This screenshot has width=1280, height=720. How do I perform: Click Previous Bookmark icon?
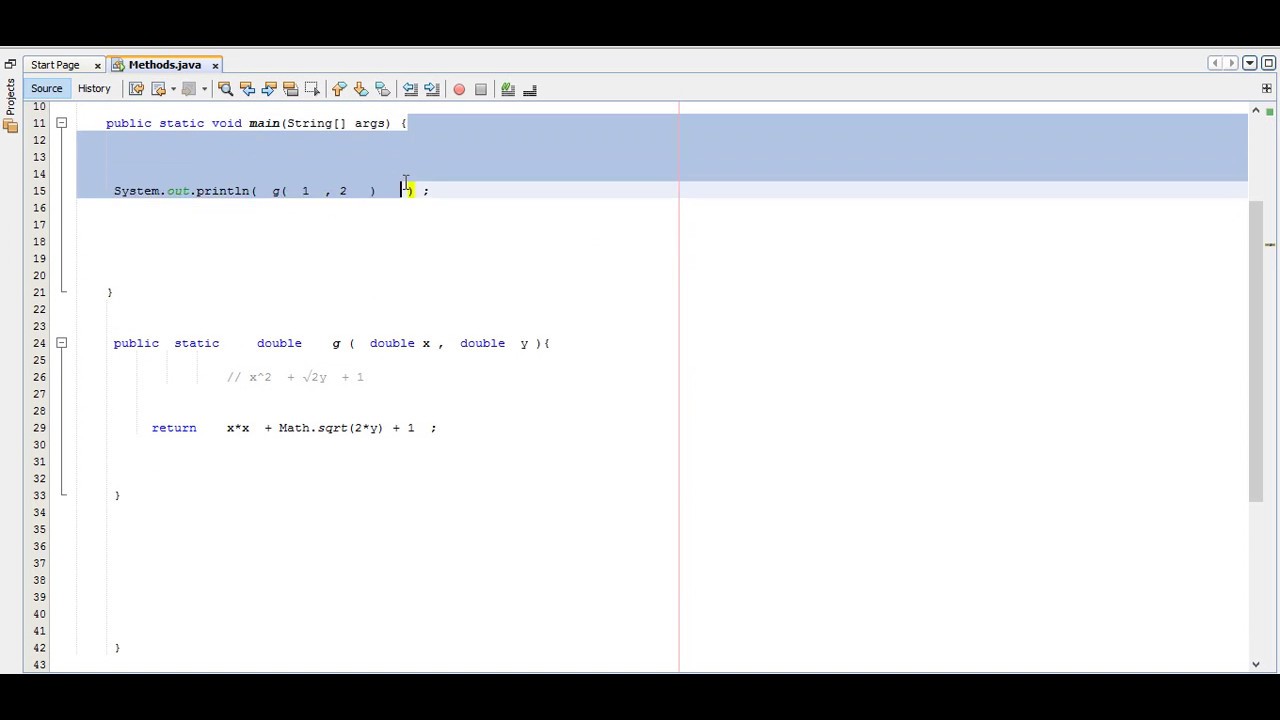click(x=339, y=89)
